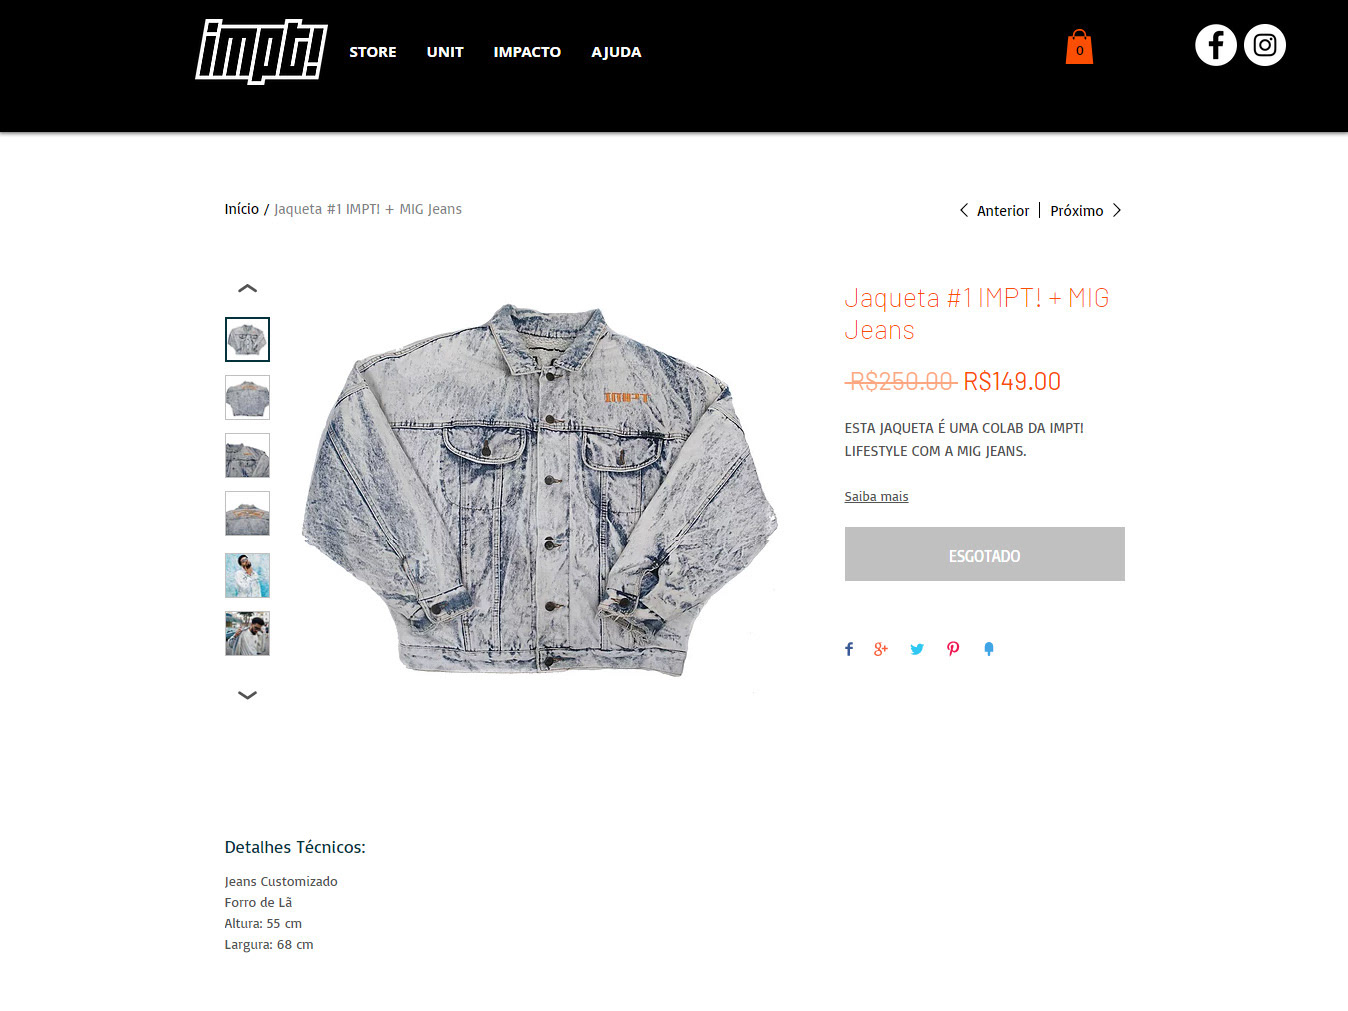
Task: Open the STORE menu item
Action: [x=373, y=52]
